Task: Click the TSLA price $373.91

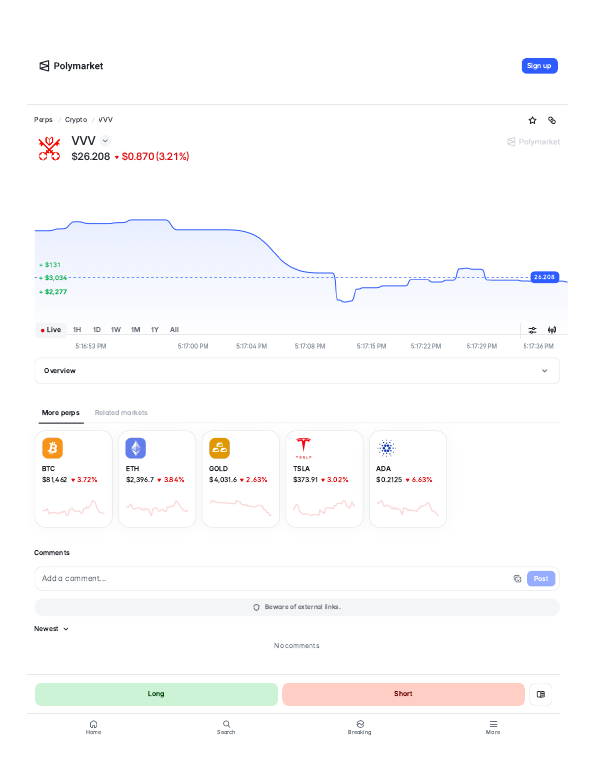Action: pos(305,480)
